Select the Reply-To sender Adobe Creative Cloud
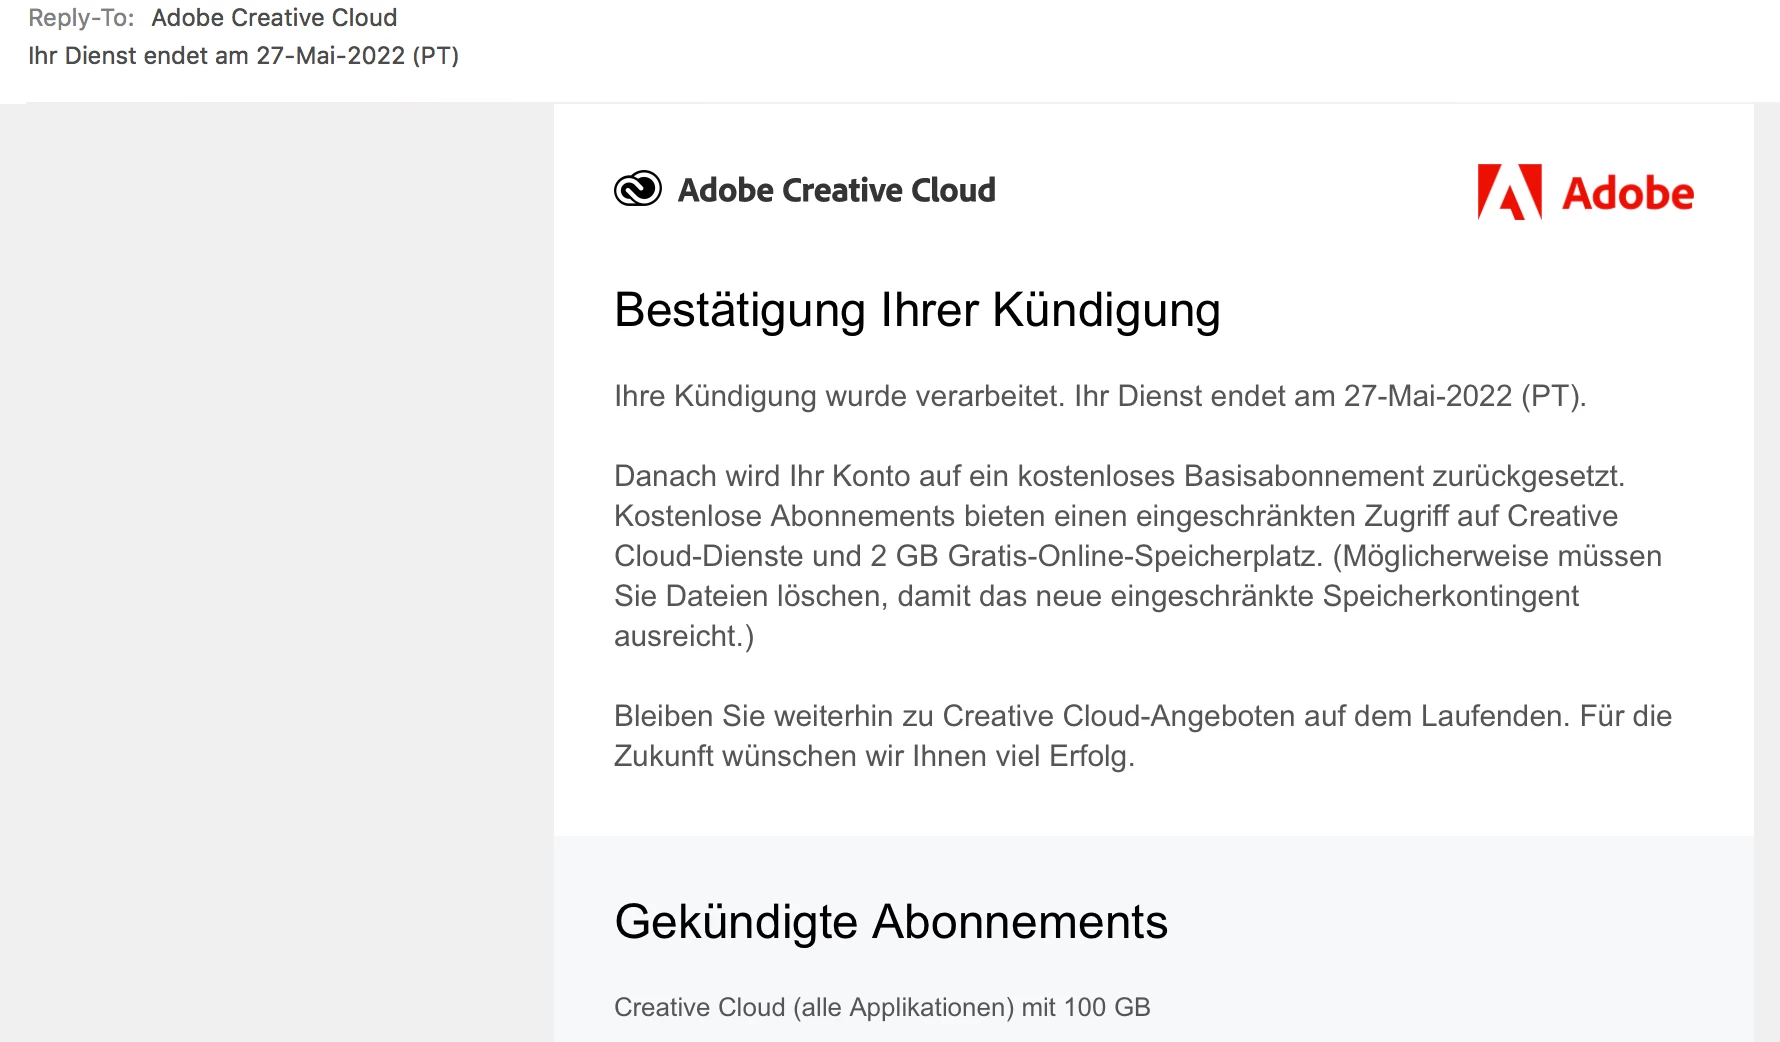This screenshot has height=1042, width=1780. [x=274, y=18]
